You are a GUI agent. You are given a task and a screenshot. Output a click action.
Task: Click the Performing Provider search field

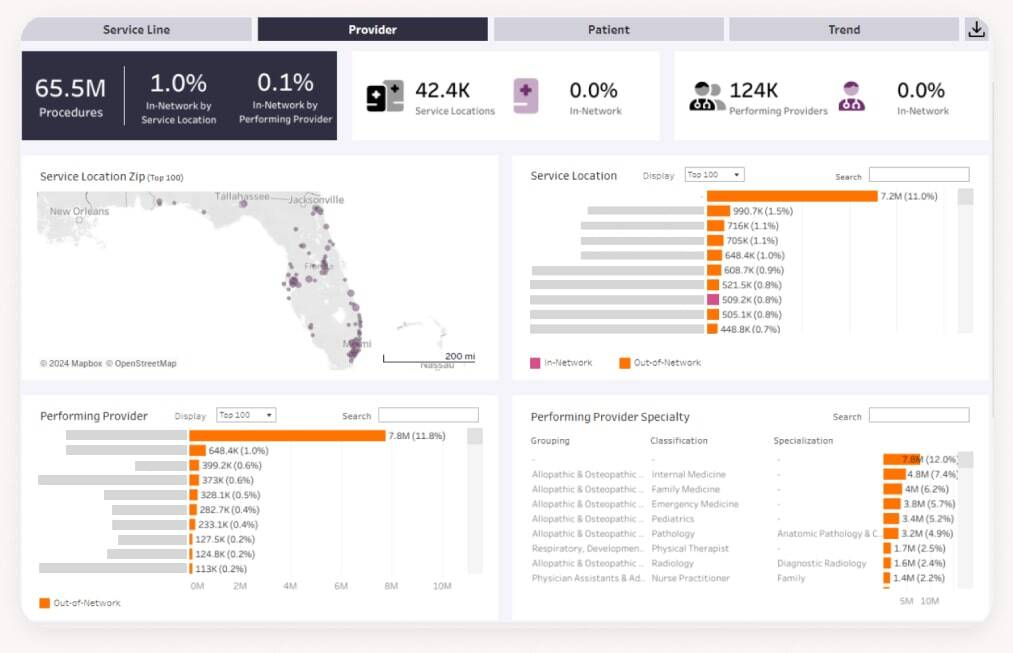point(428,415)
